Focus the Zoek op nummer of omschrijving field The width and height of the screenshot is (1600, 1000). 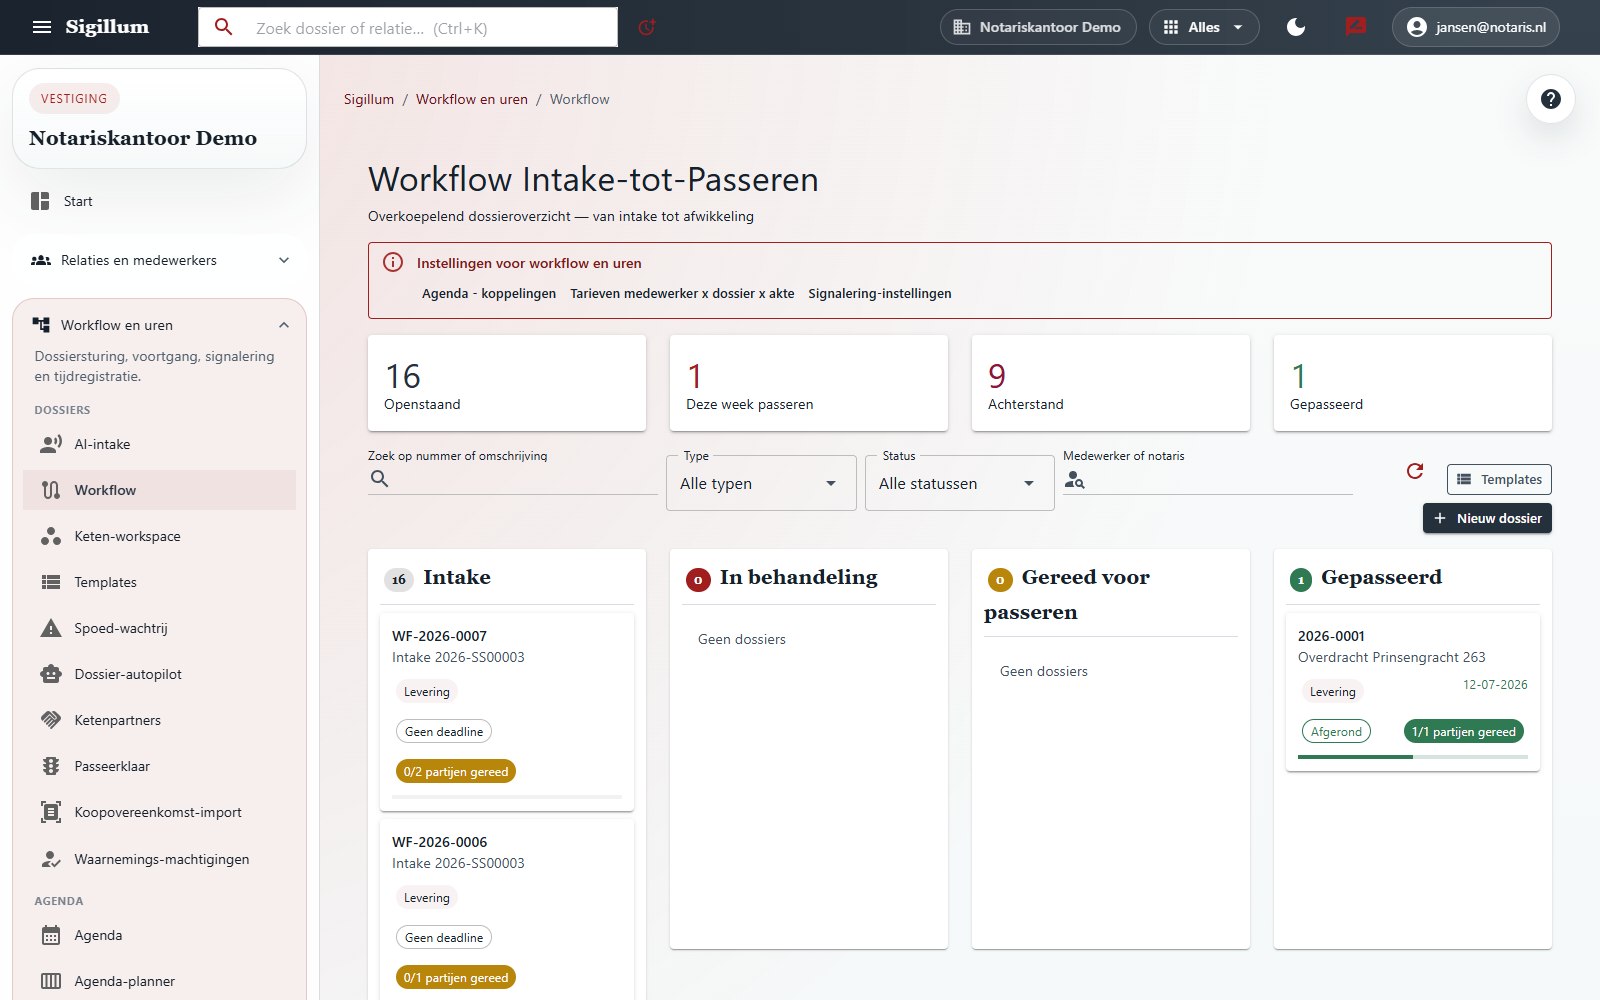pos(512,479)
